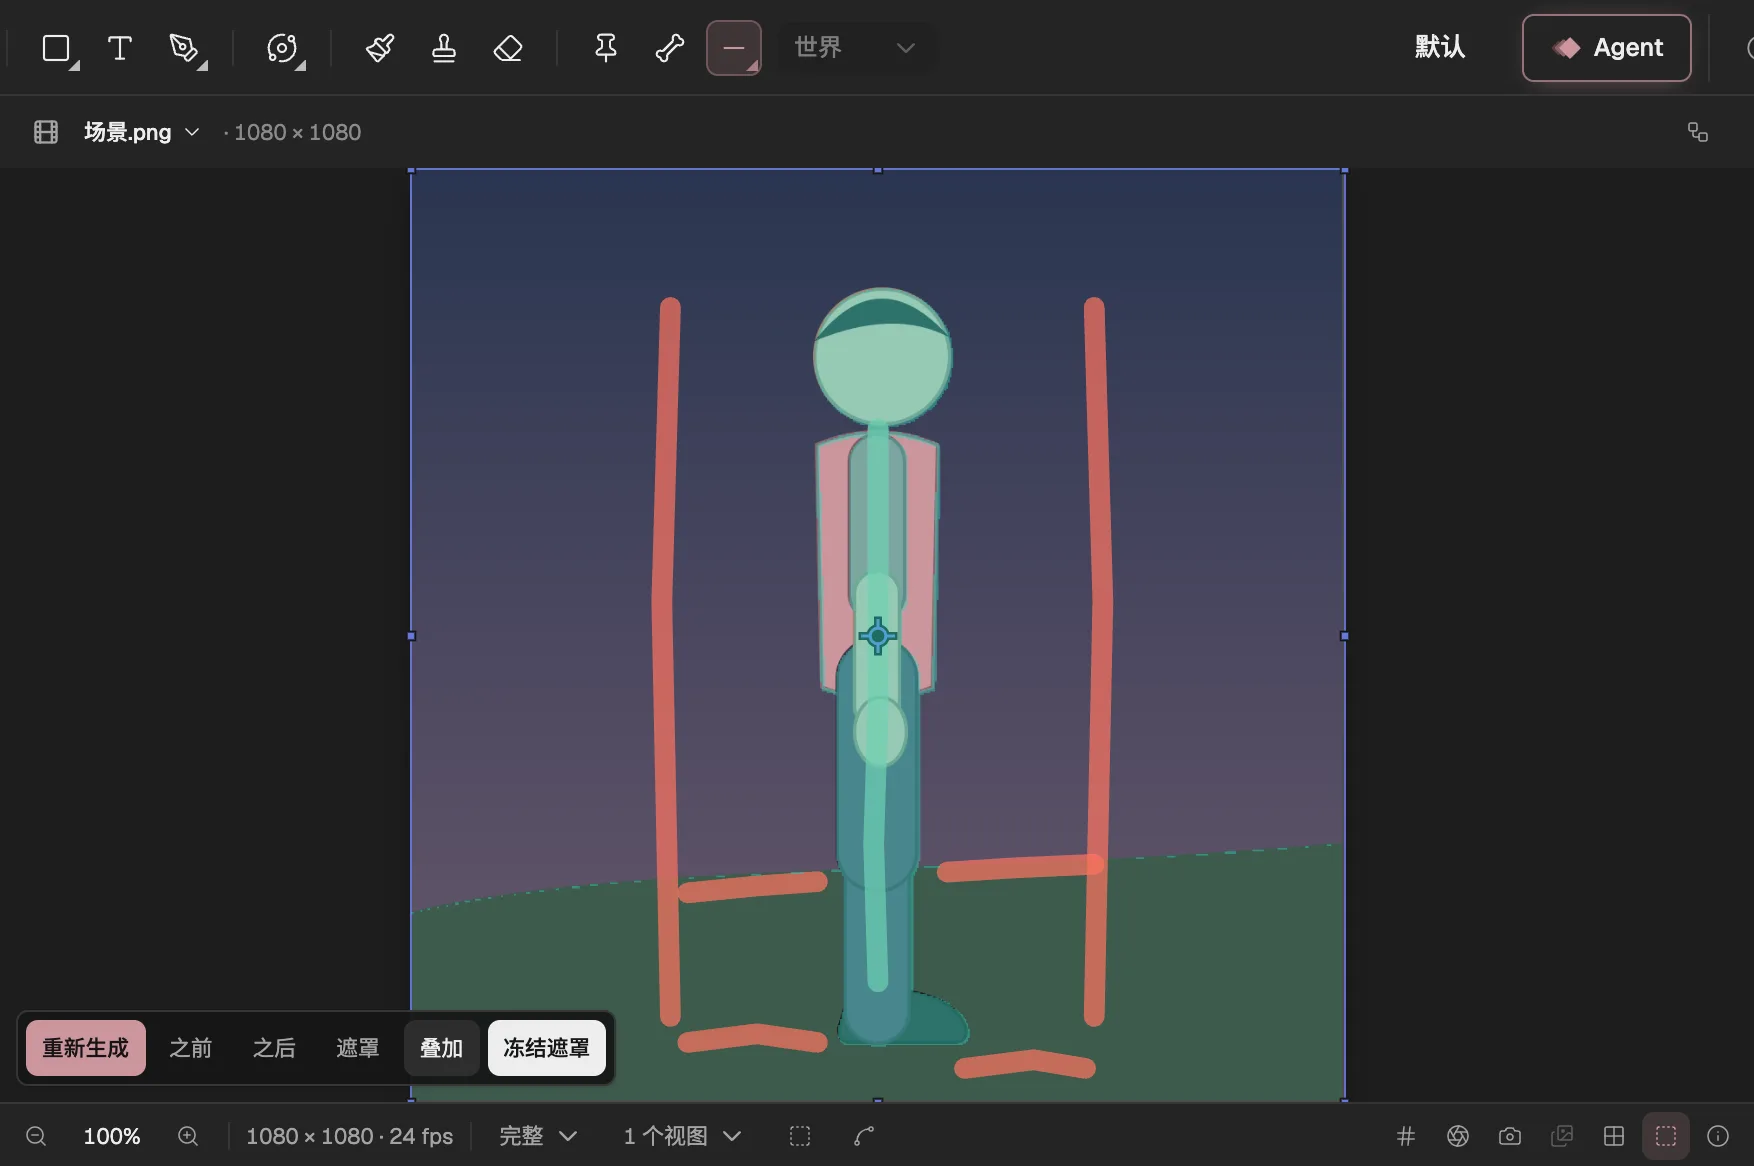
Task: Toggle the grid hash icon
Action: [x=1406, y=1136]
